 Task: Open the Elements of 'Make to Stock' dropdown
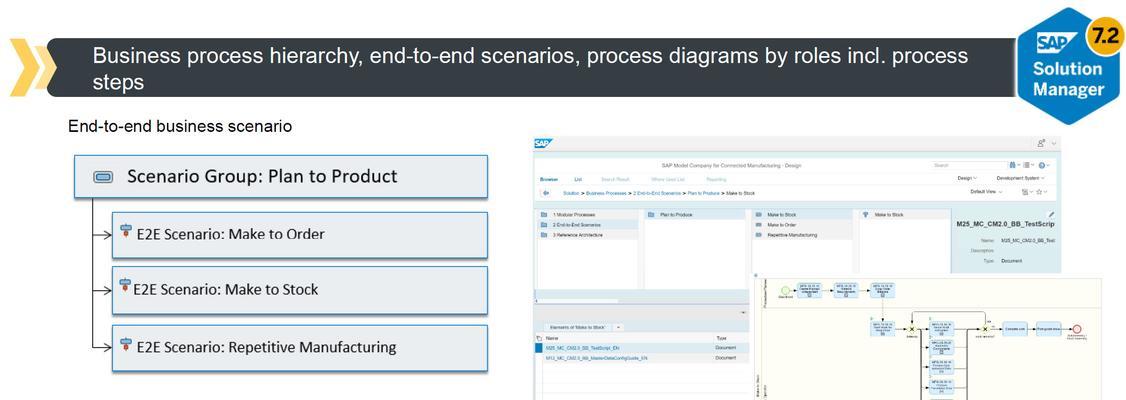pos(579,327)
